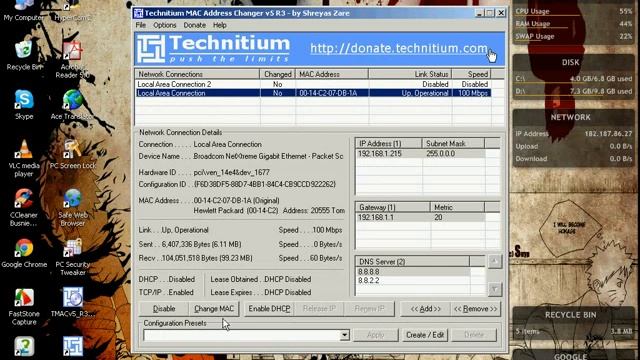This screenshot has height=360, width=640.
Task: Click the Subnet Mask column header
Action: (453, 144)
